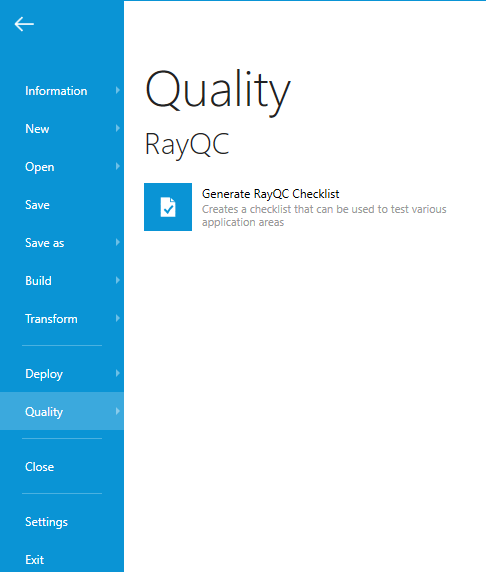486x572 pixels.
Task: Click the back arrow icon
Action: [24, 24]
